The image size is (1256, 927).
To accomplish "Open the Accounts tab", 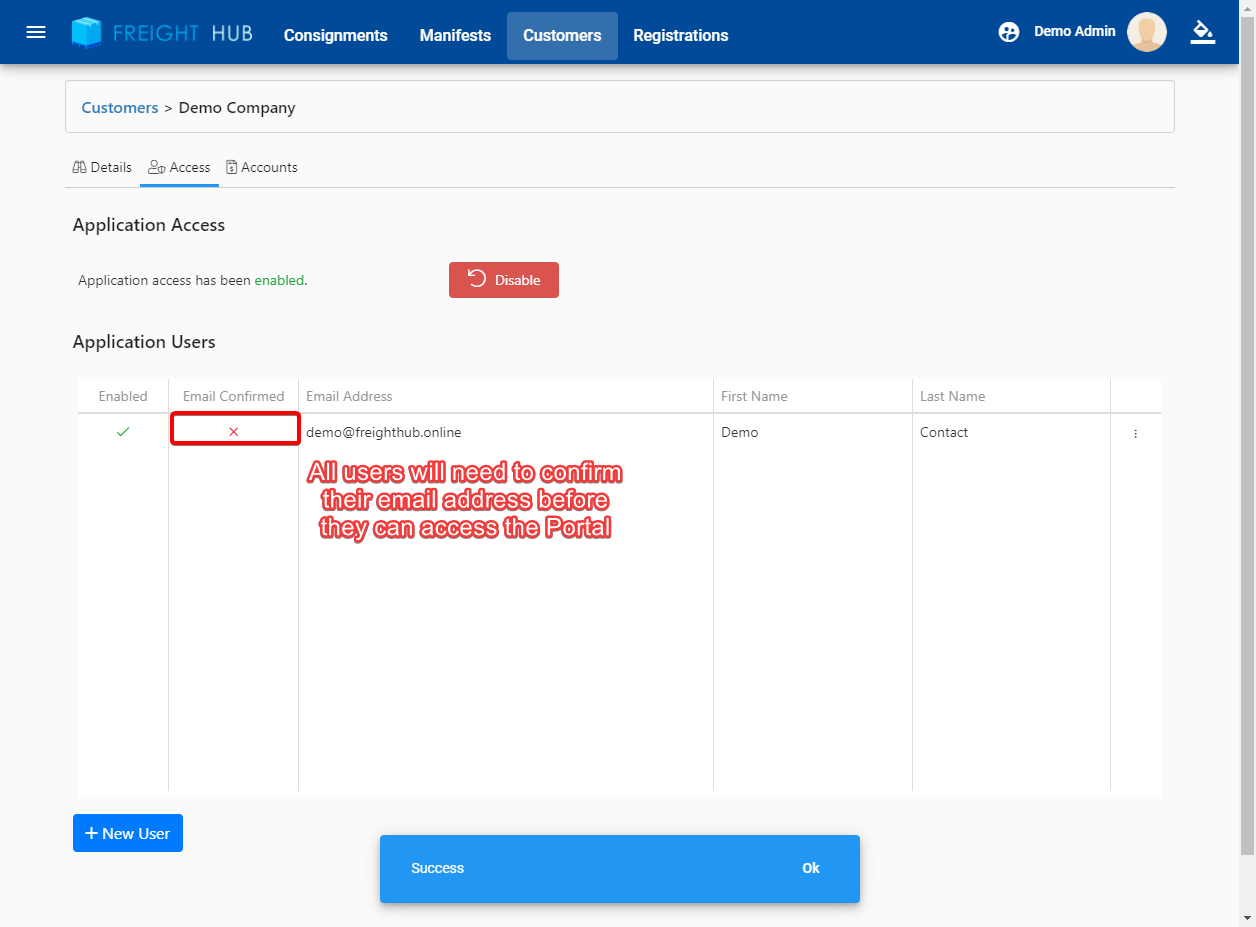I will coord(261,167).
